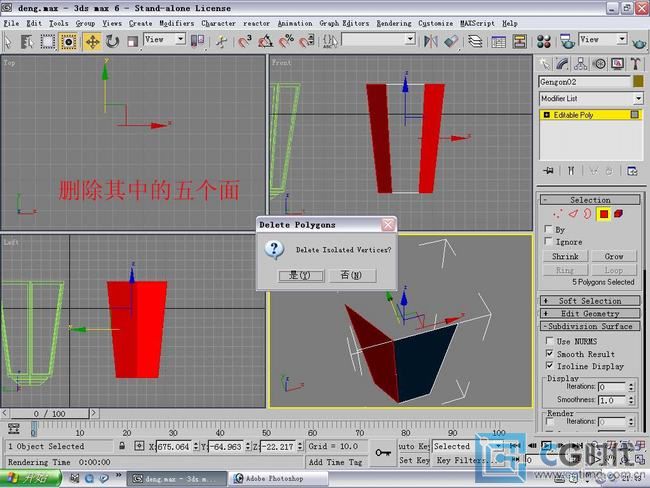
Task: Click object color swatch beside Gengon02
Action: [x=638, y=82]
